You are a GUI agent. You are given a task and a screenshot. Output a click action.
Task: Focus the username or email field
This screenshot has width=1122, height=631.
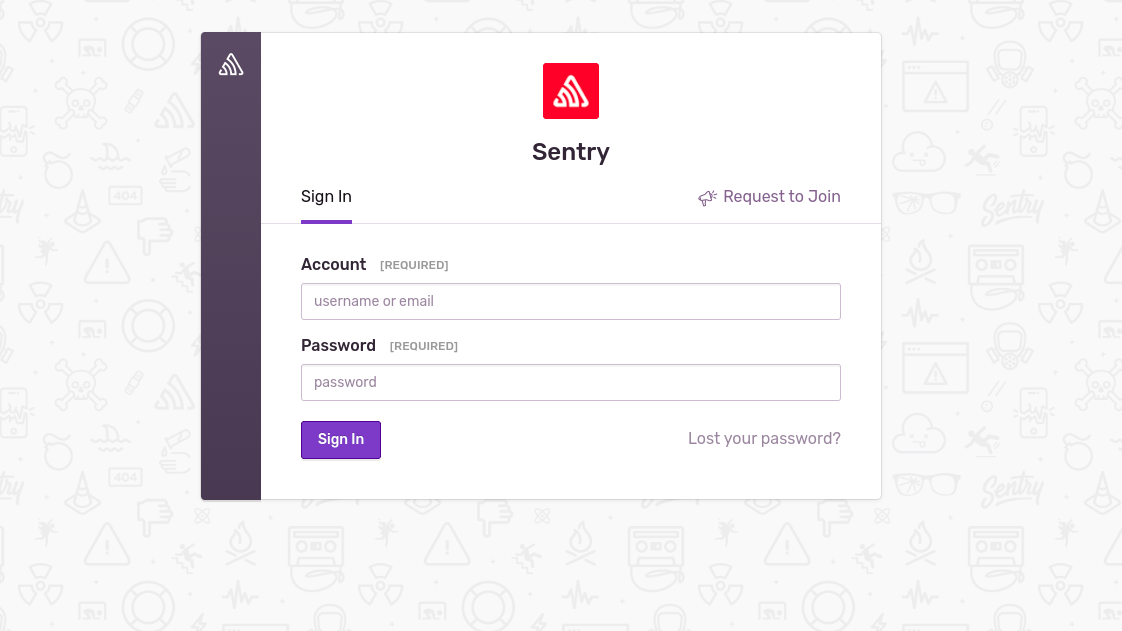570,301
